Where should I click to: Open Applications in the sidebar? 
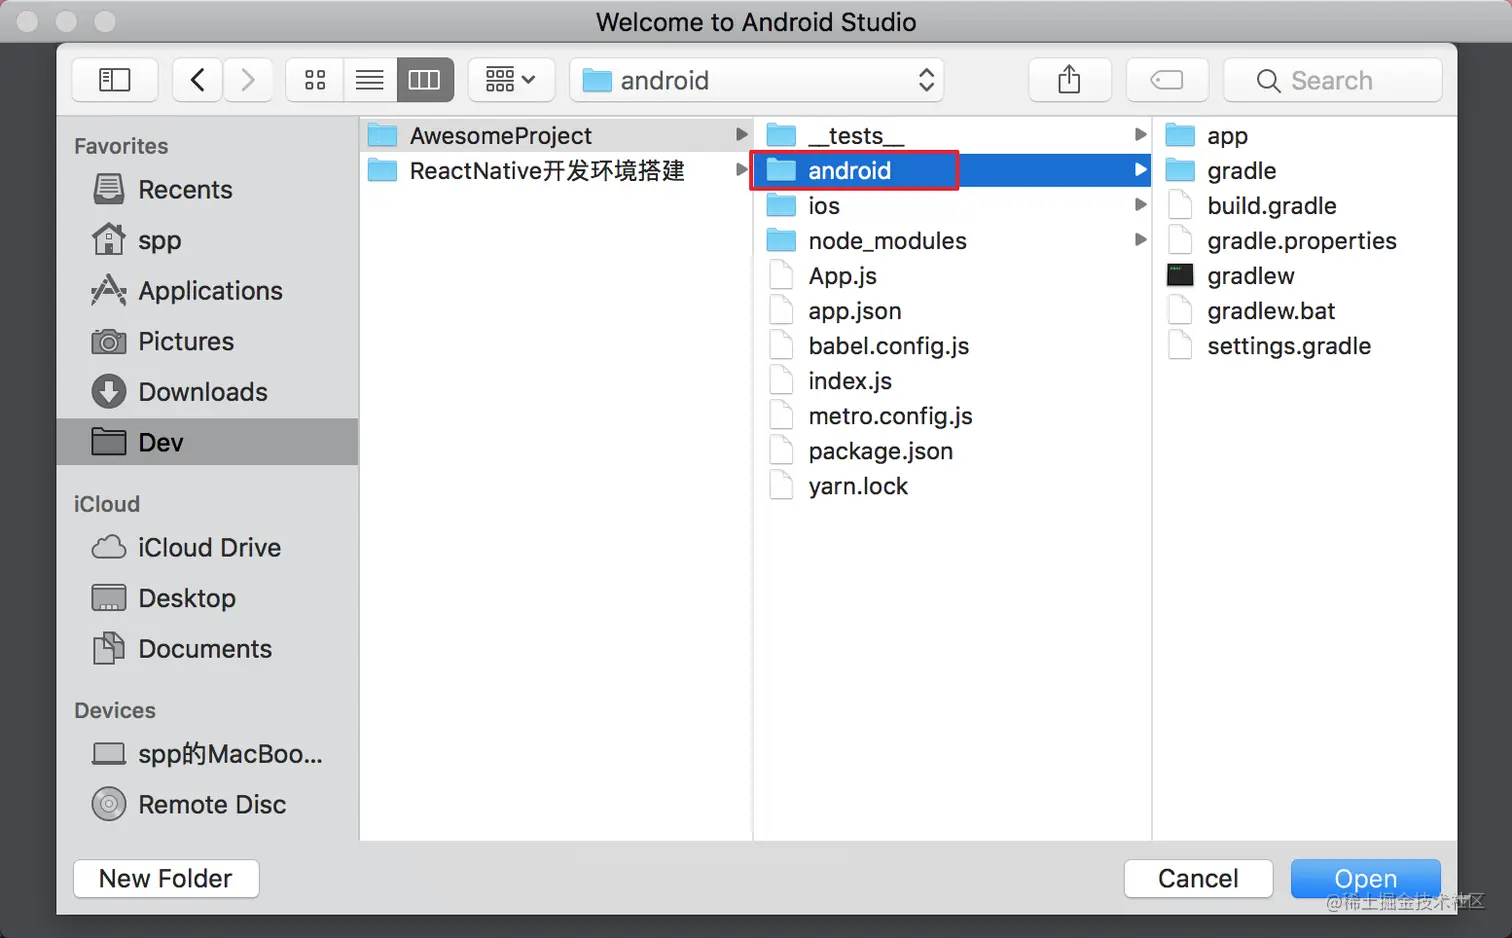[x=207, y=291]
